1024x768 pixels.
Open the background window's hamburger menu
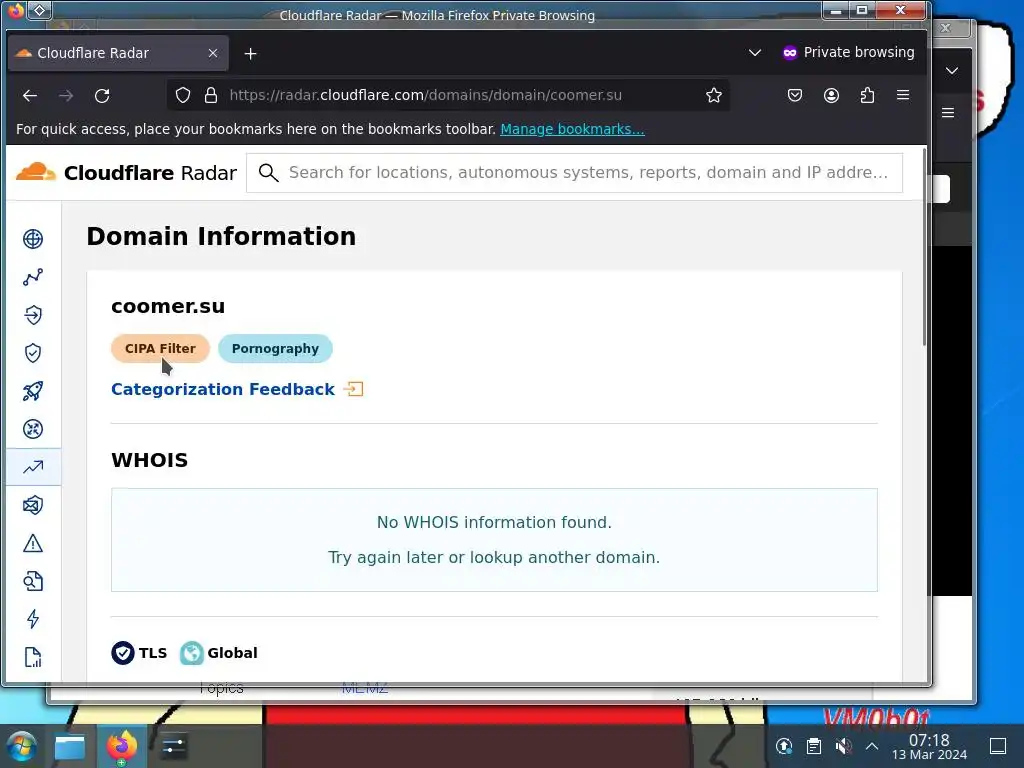(948, 112)
